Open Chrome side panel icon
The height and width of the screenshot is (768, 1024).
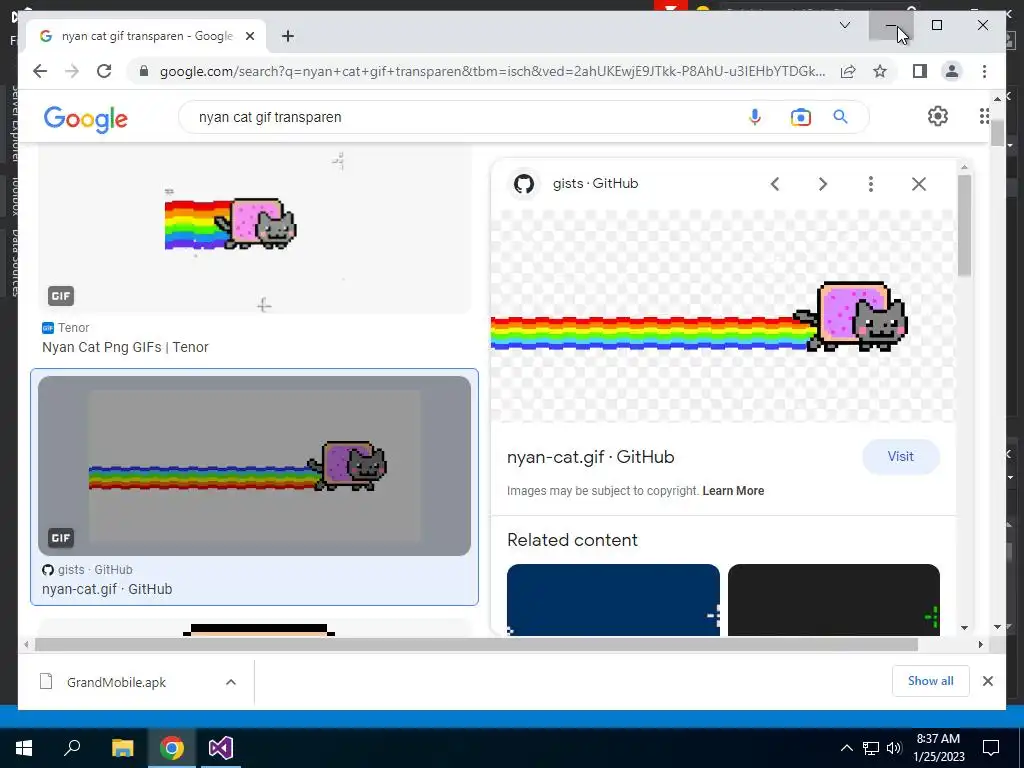pos(920,71)
